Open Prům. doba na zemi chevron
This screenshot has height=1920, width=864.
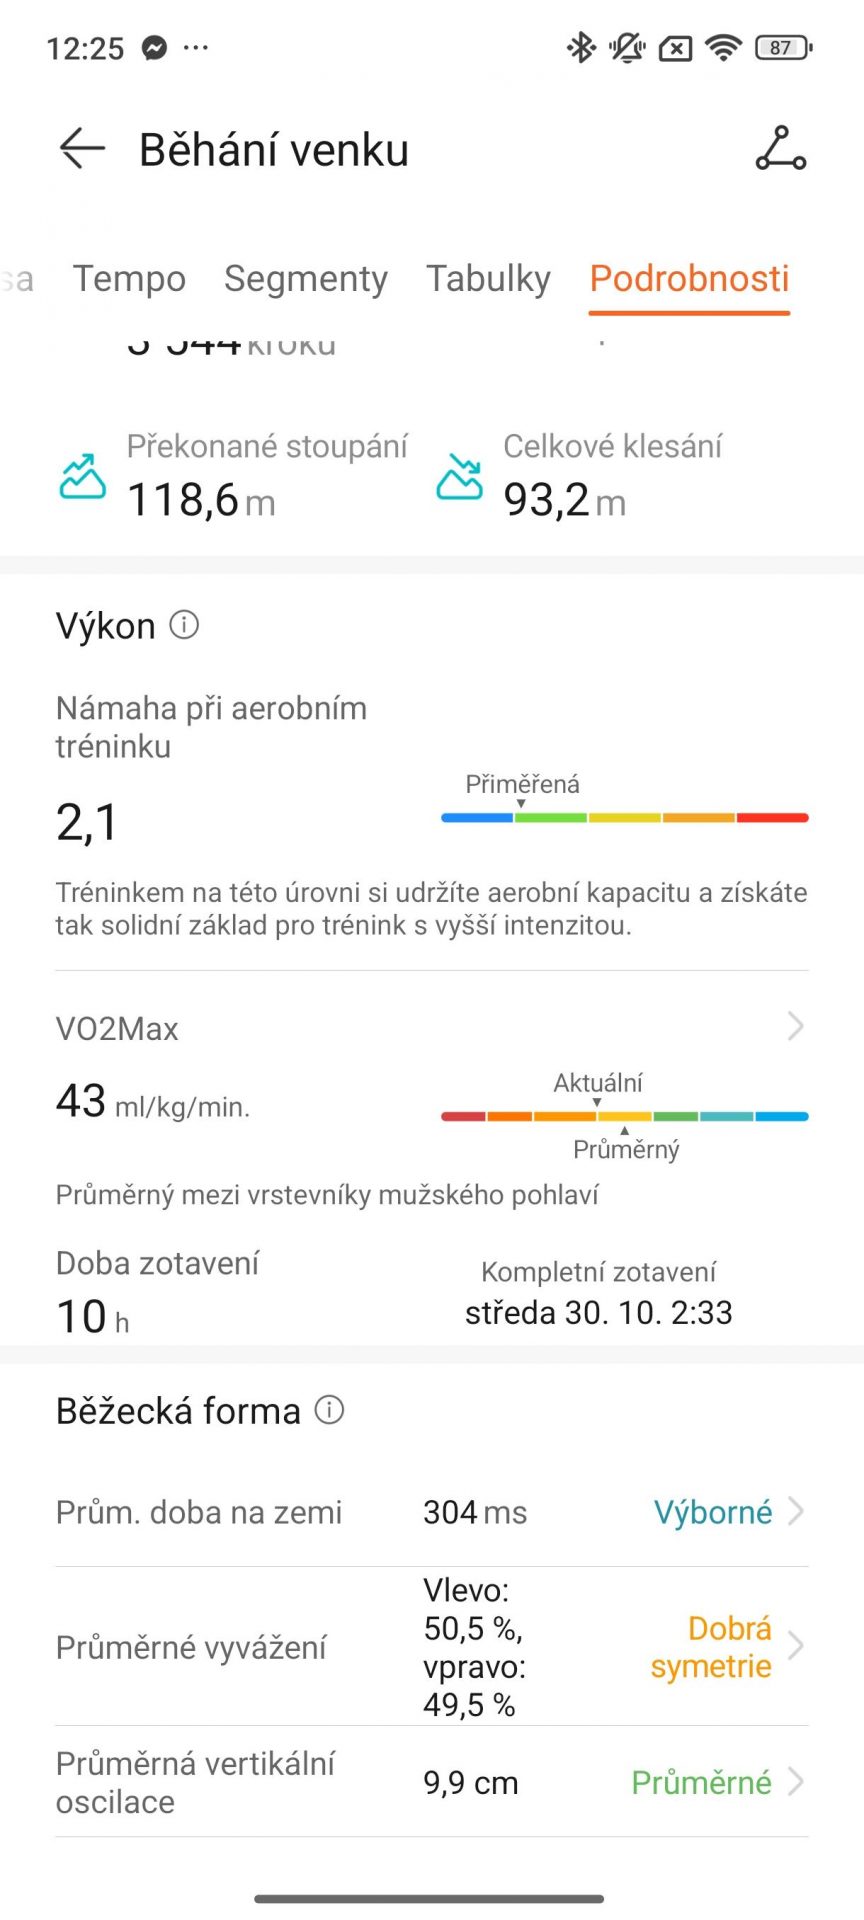[796, 1511]
